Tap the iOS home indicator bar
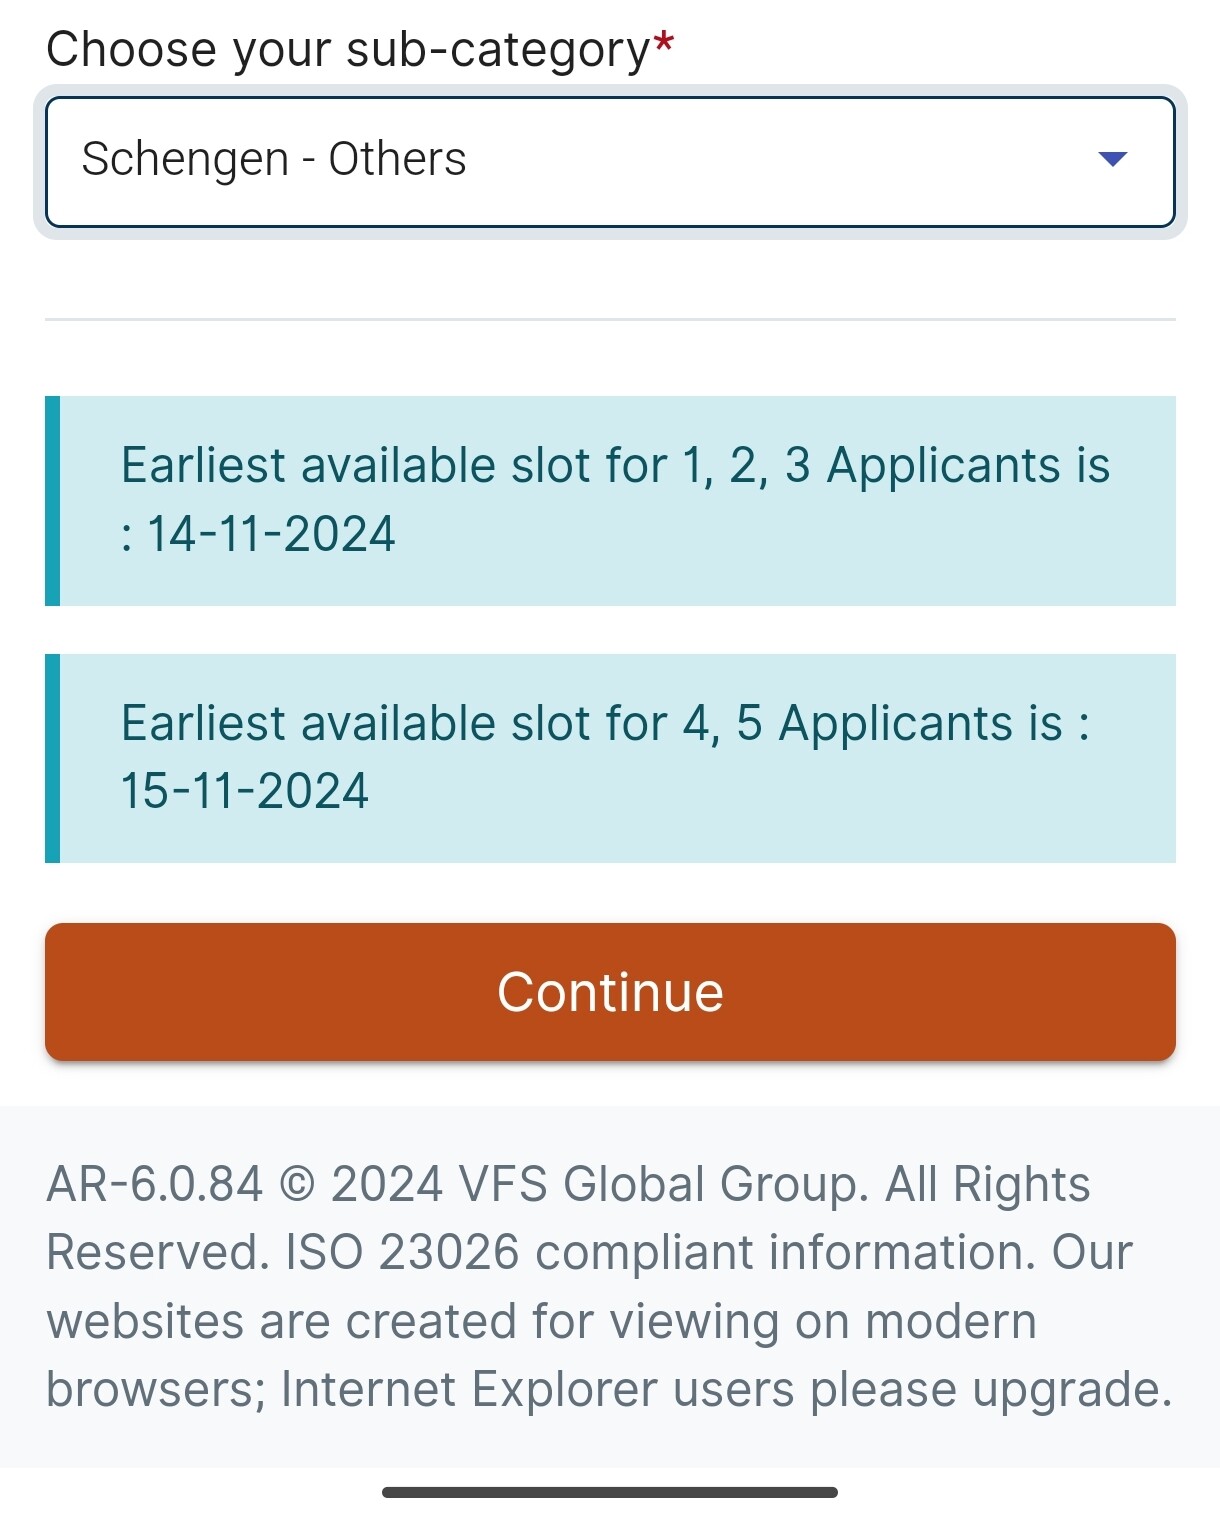Image resolution: width=1220 pixels, height=1516 pixels. [x=610, y=1492]
